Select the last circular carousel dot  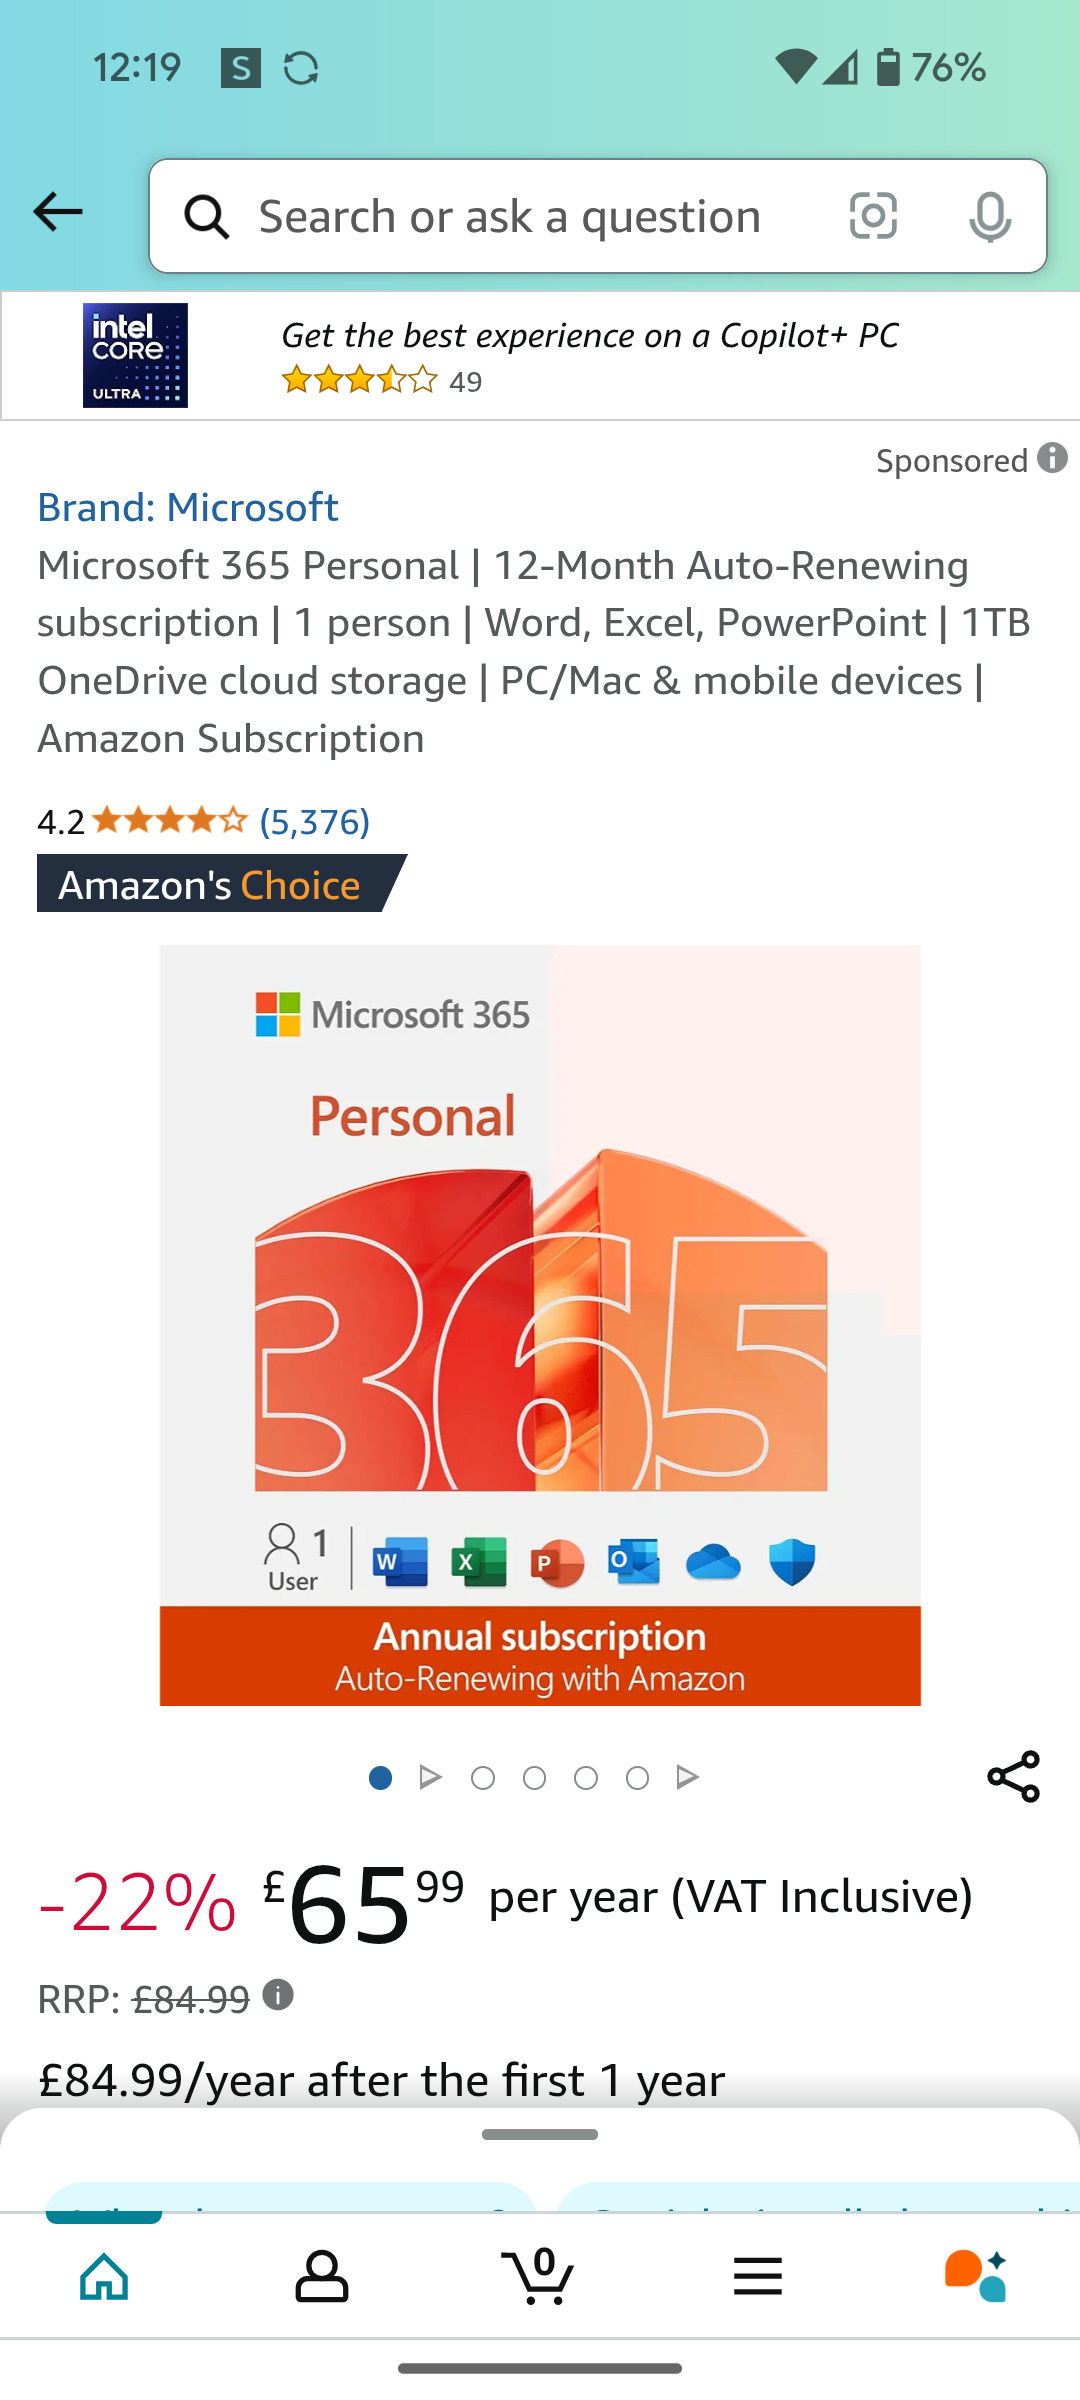[637, 1778]
